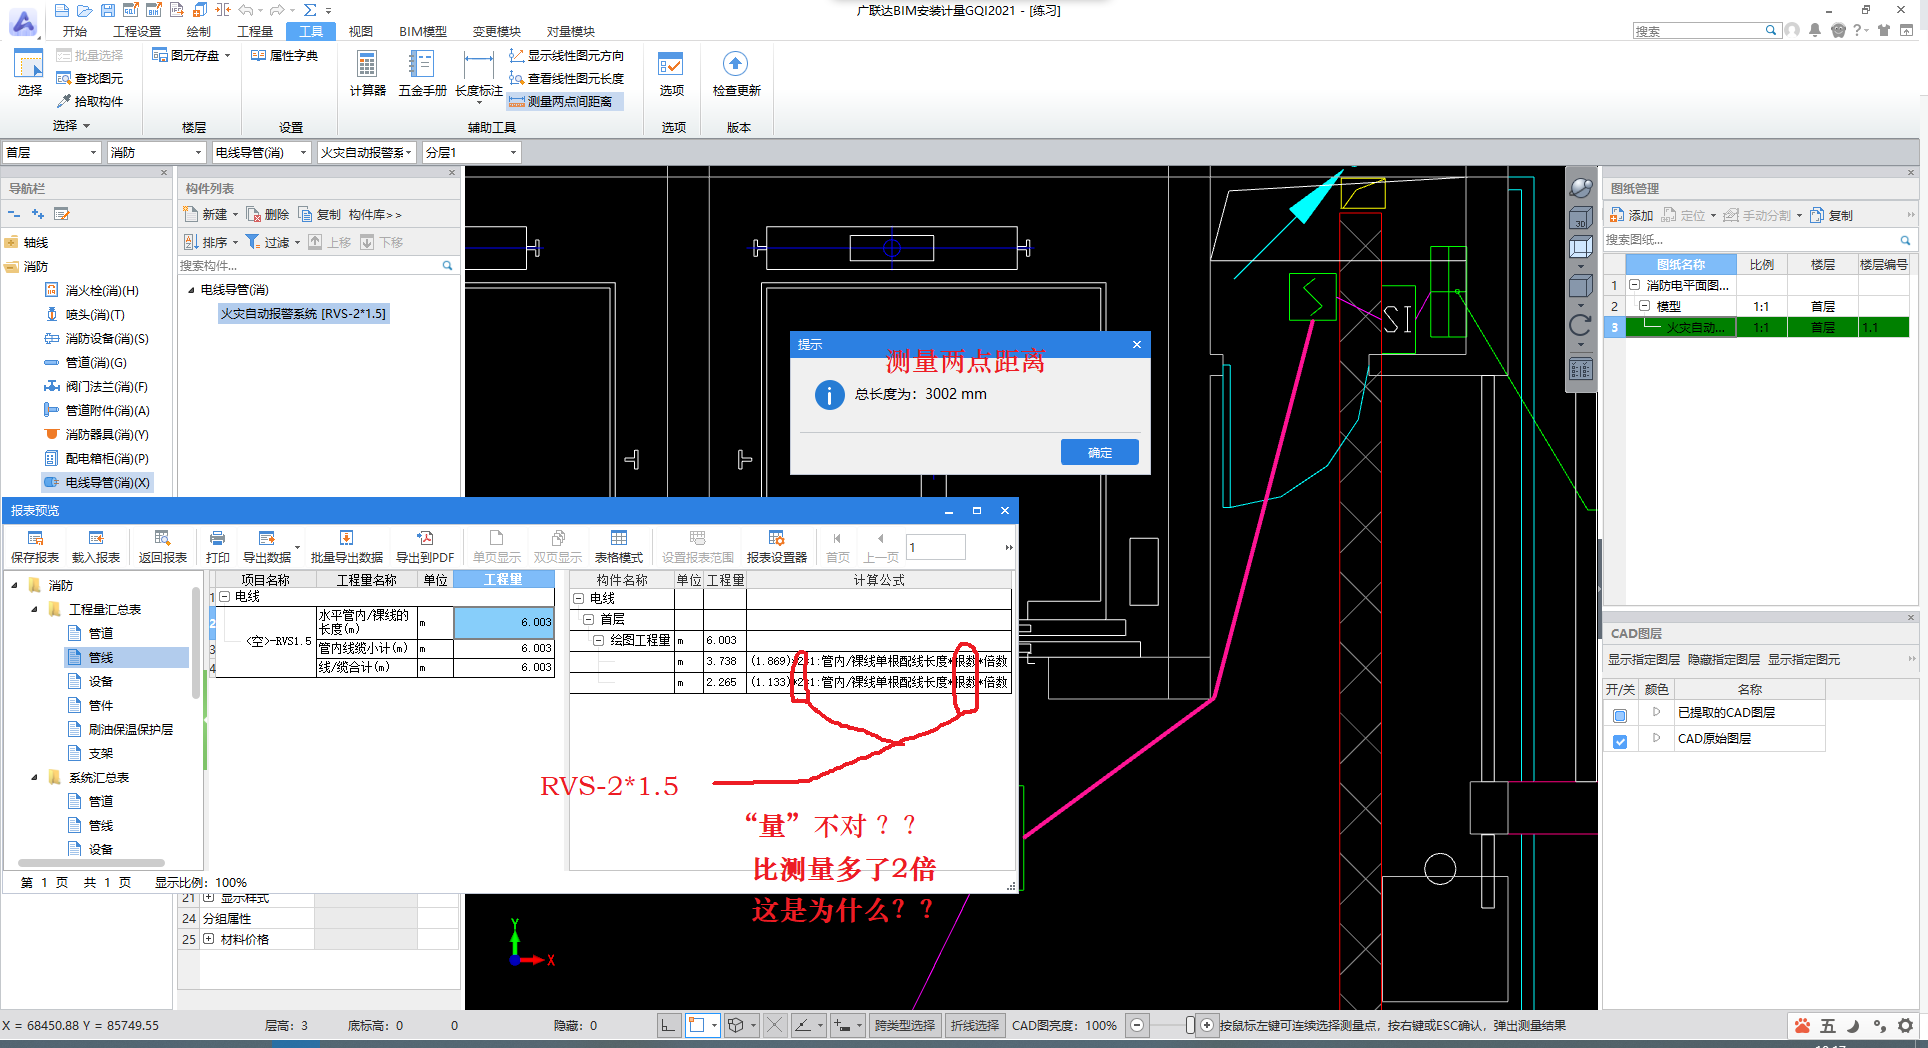1928x1048 pixels.
Task: Open the 分层1 layer dropdown
Action: point(471,152)
